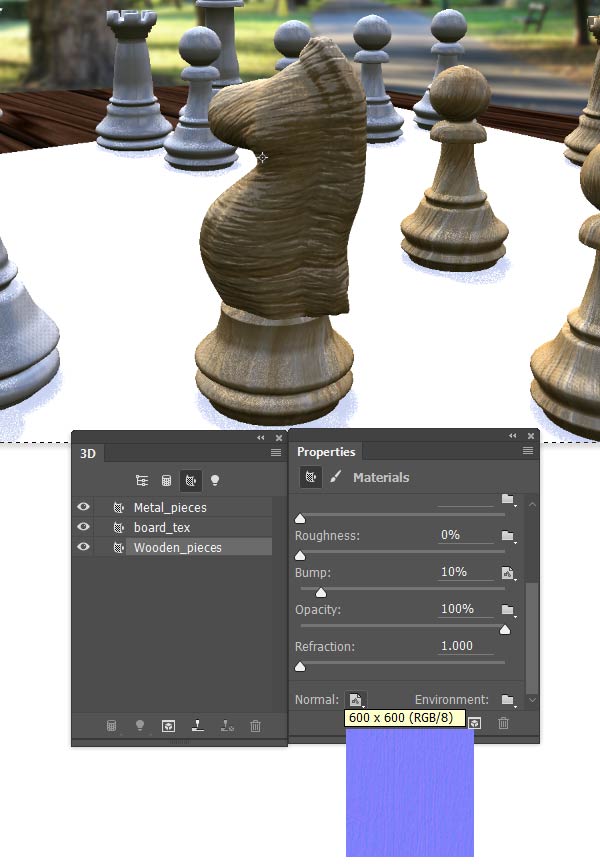Click the trash icon in Properties footer
Viewport: 600px width, 868px height.
coord(503,723)
